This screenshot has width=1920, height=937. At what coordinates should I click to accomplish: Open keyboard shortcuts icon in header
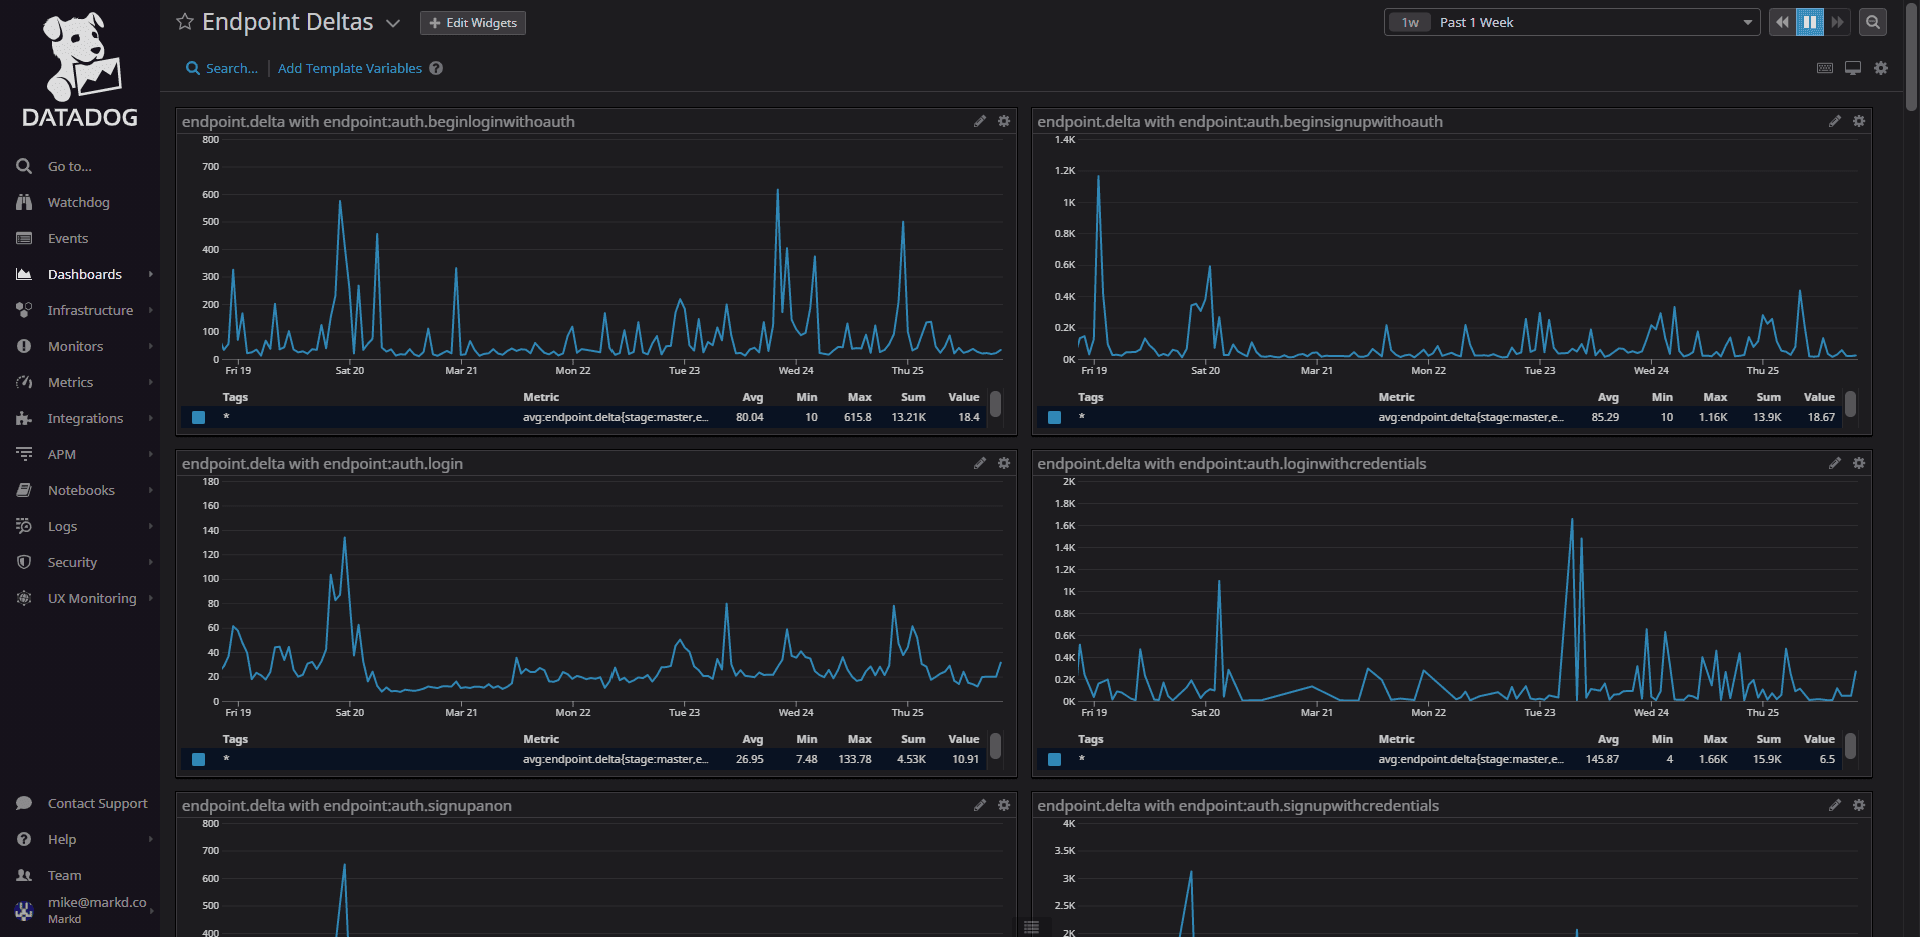coord(1825,68)
